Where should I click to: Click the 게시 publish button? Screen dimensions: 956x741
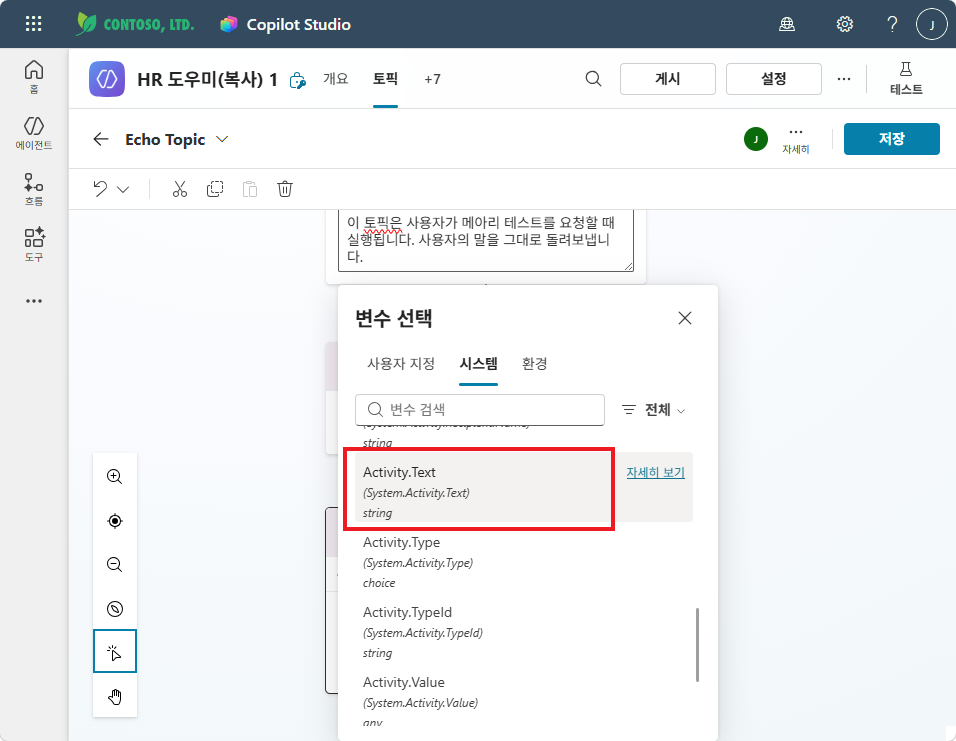(668, 79)
